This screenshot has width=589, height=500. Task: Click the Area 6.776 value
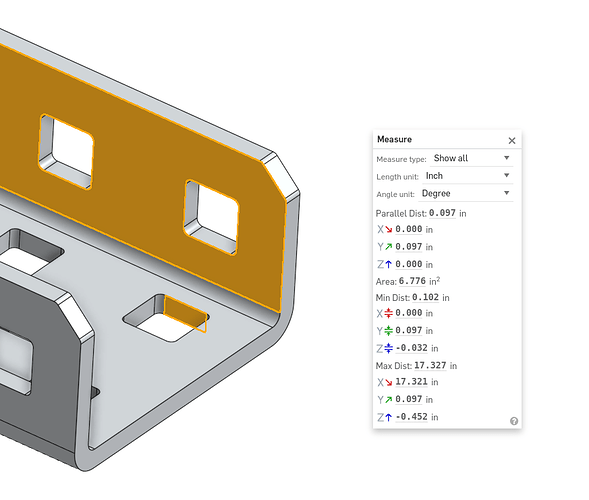(412, 281)
